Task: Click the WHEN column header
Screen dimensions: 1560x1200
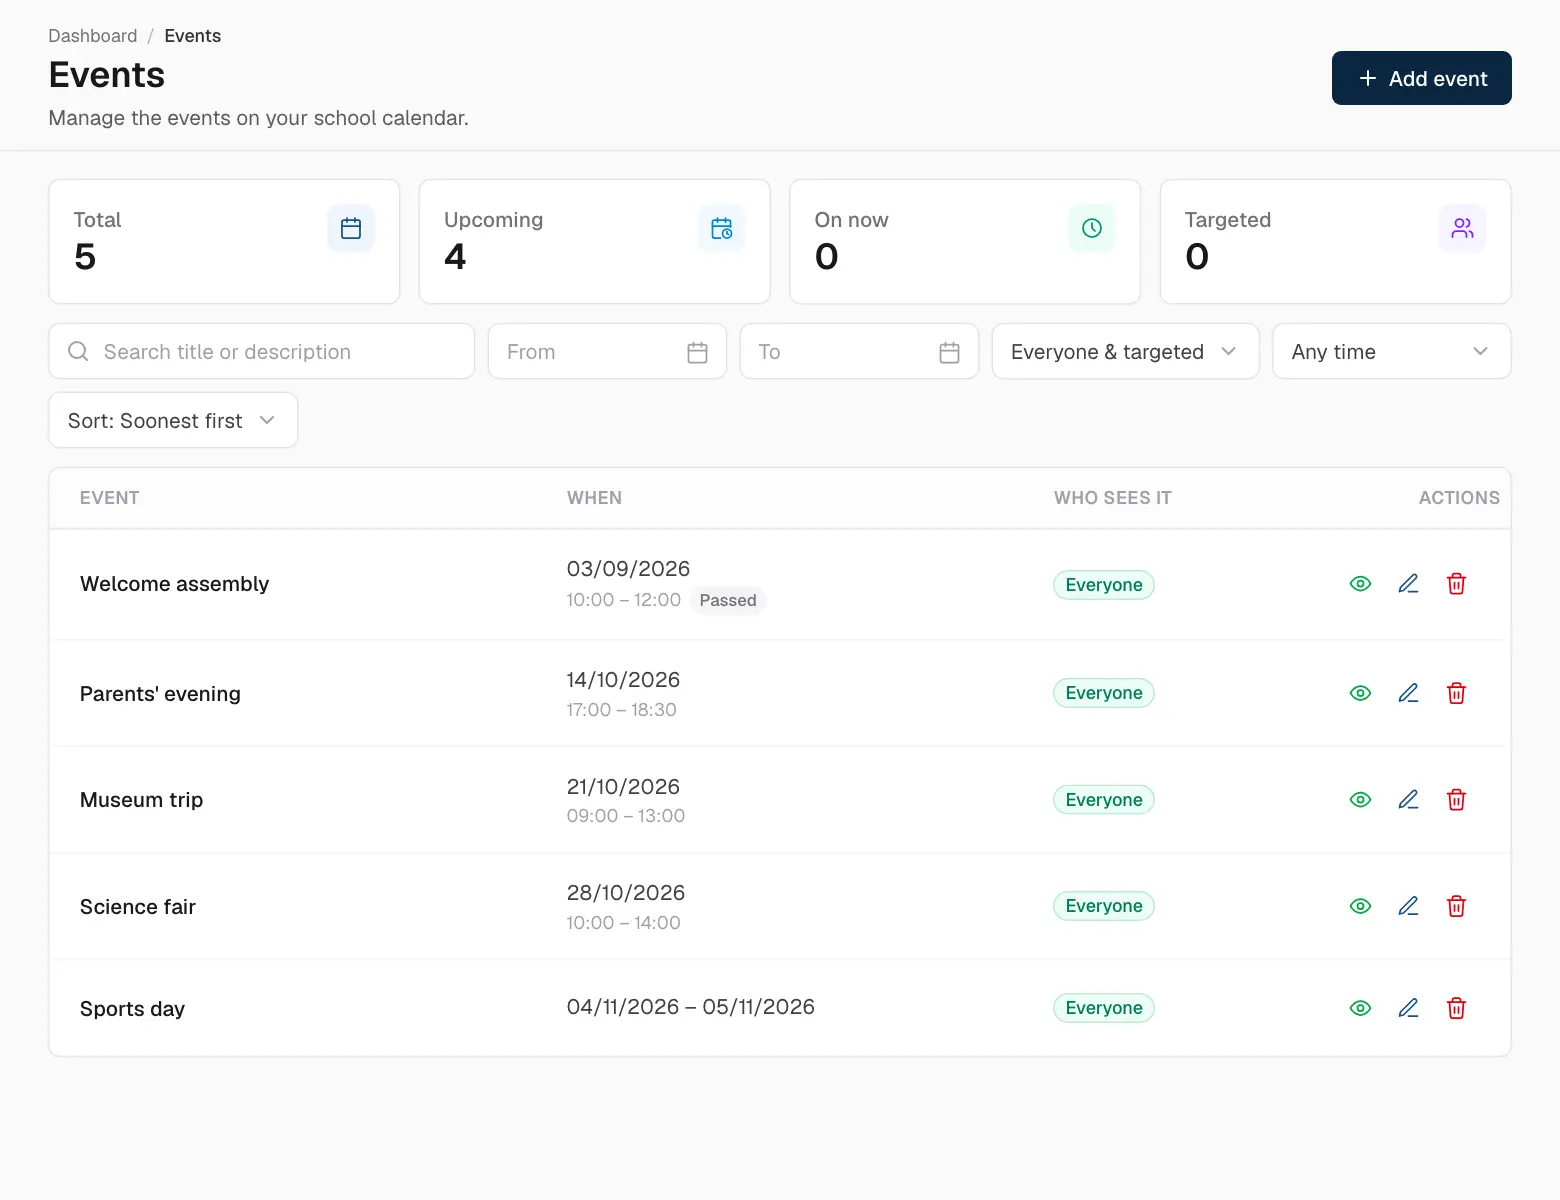Action: (x=594, y=498)
